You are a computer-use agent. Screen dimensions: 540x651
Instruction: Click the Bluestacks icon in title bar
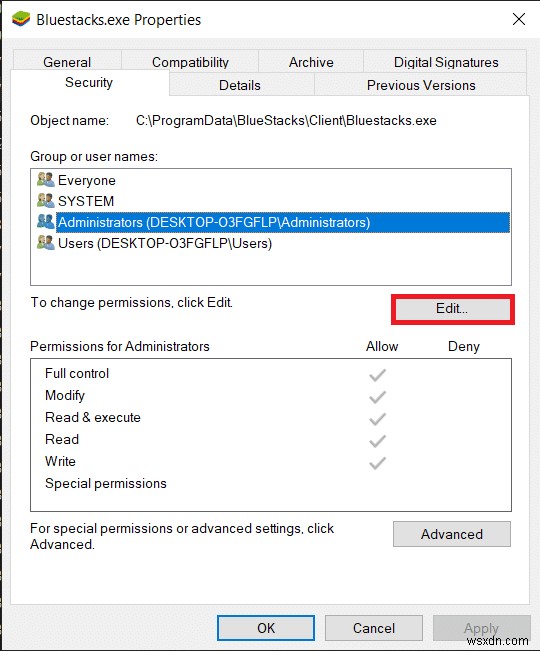coord(21,19)
